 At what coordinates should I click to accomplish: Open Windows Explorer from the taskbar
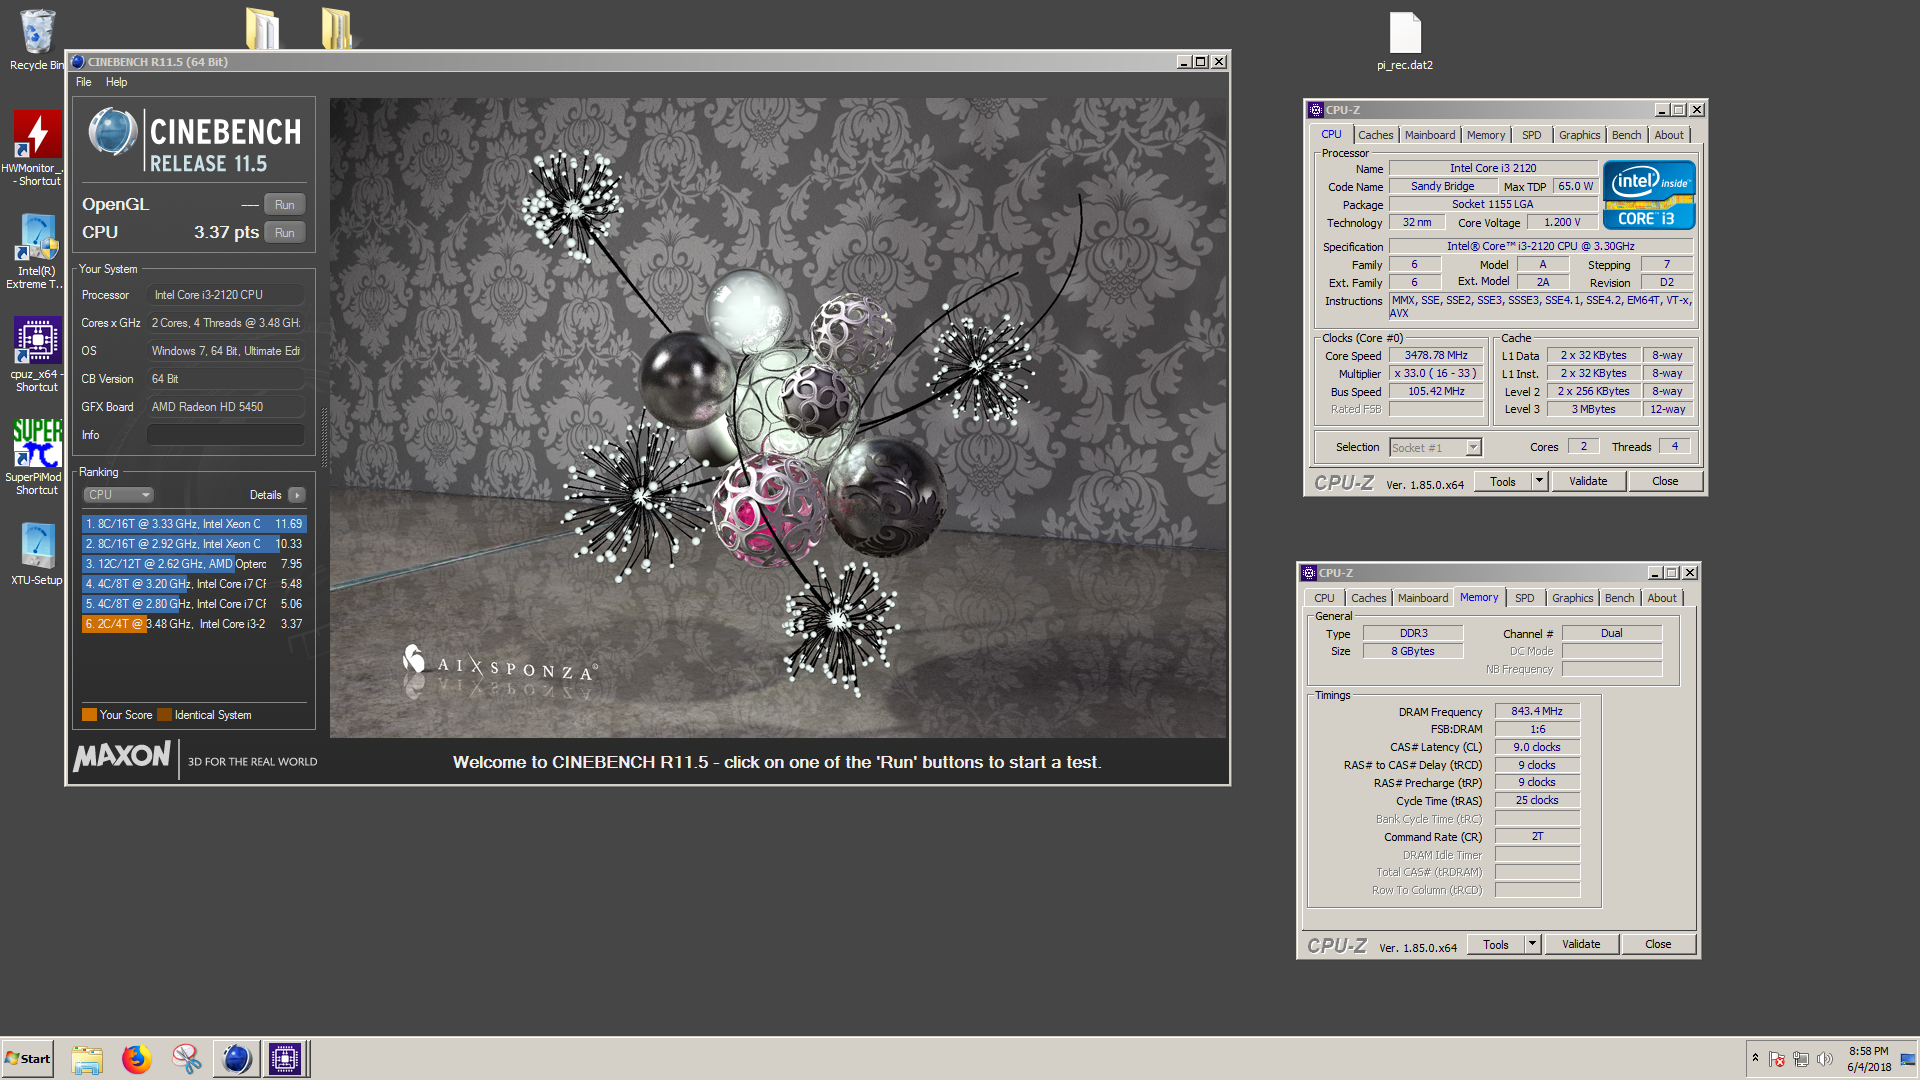(x=87, y=1059)
